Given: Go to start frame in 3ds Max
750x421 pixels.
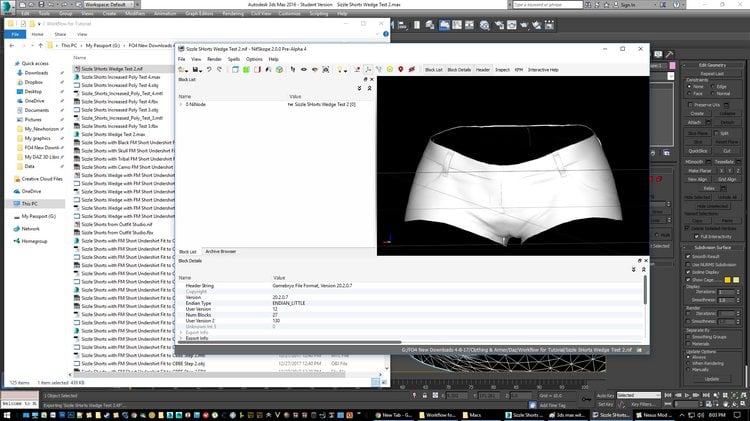Looking at the screenshot, I should point(669,396).
